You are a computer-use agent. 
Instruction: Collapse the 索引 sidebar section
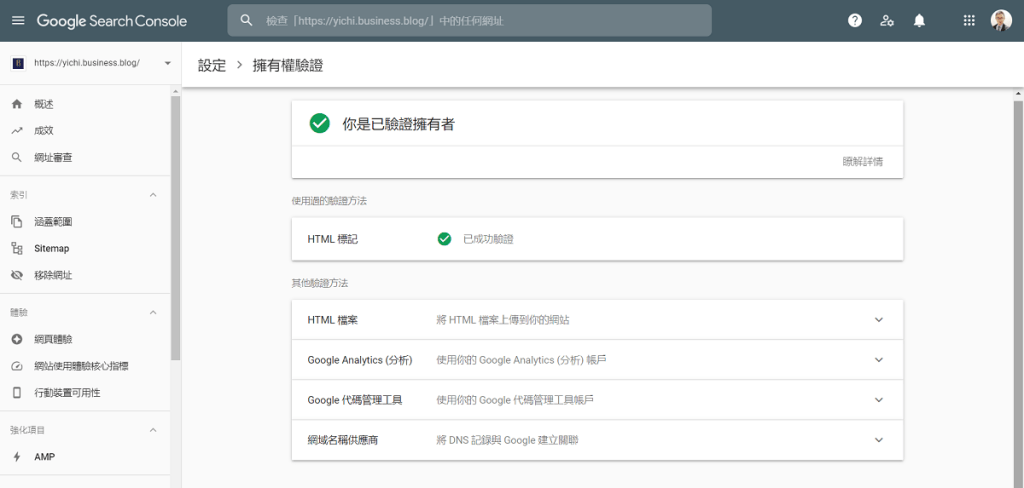coord(153,195)
